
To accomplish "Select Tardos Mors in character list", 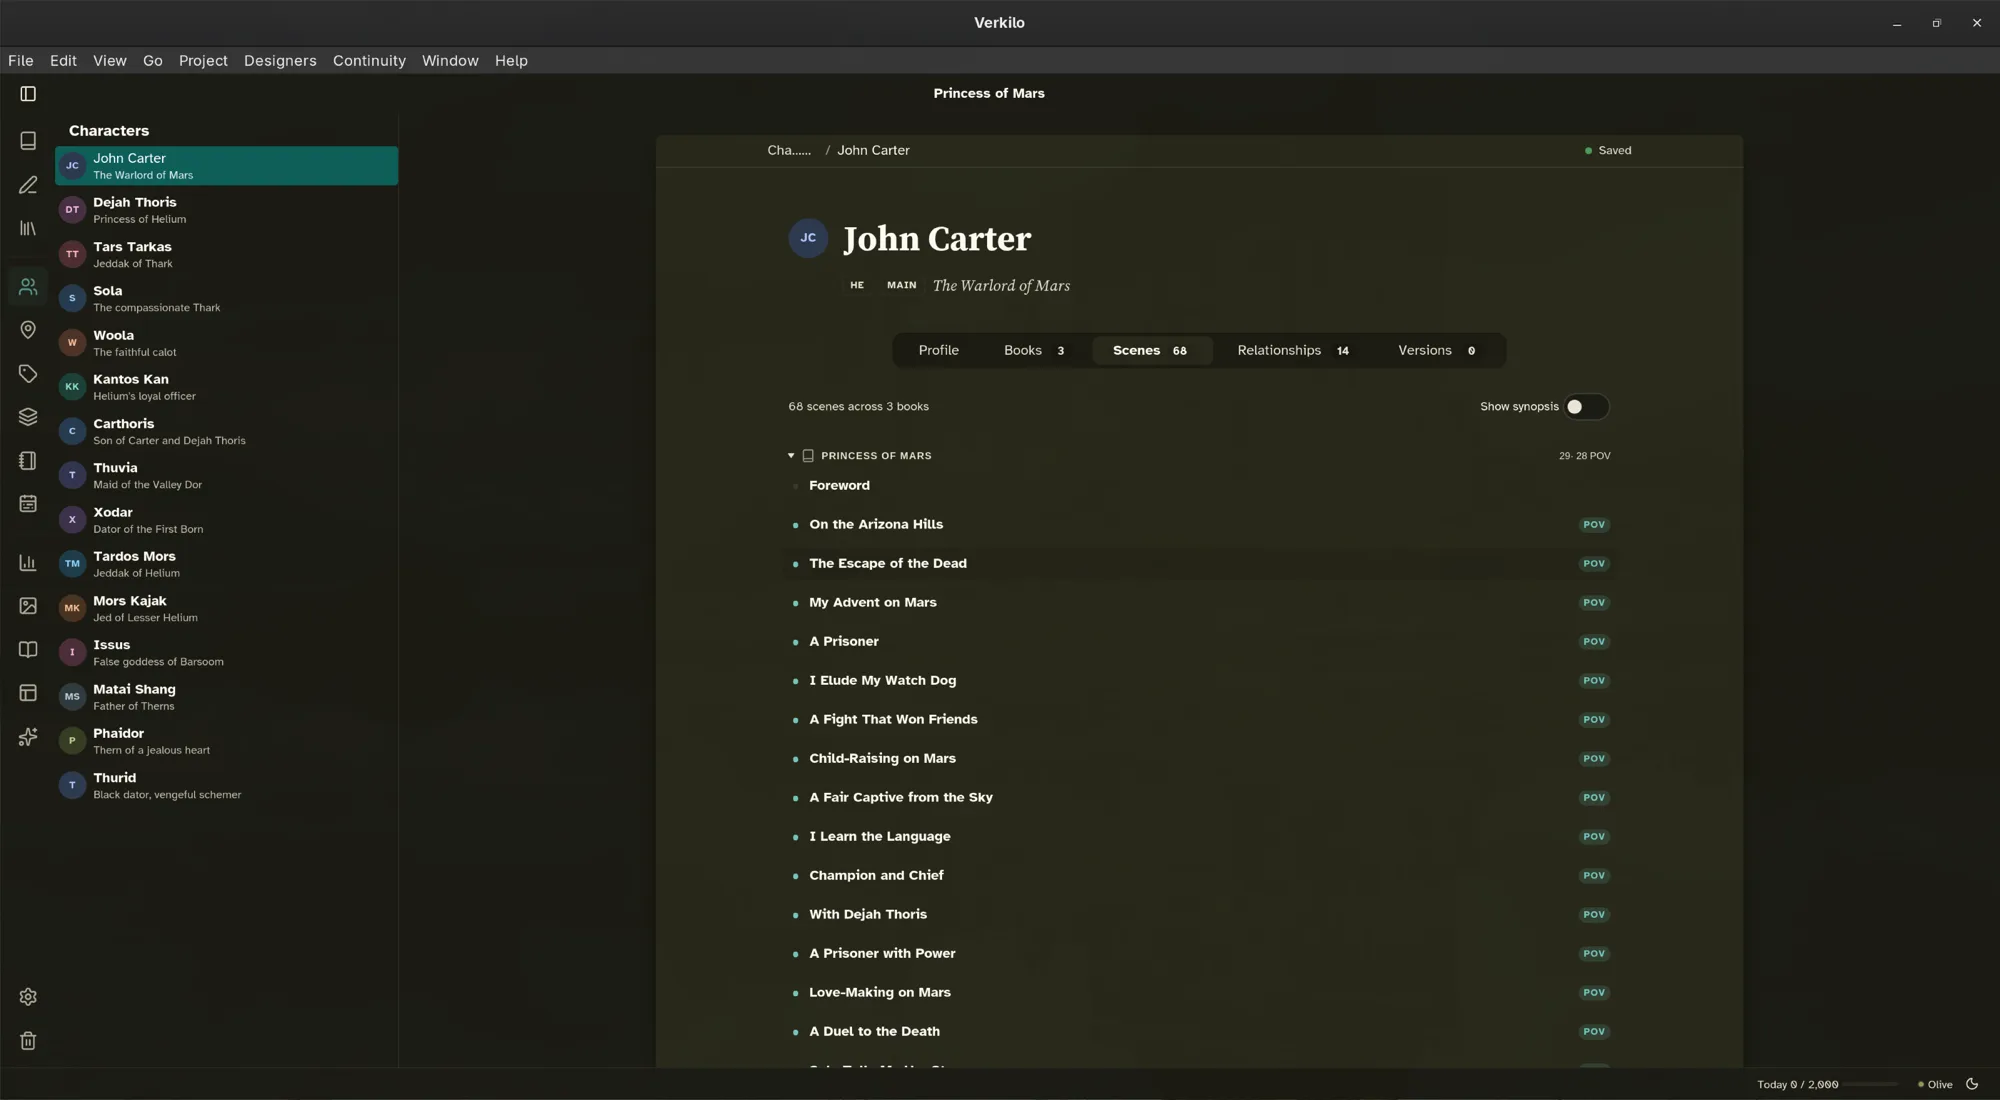I will [226, 564].
